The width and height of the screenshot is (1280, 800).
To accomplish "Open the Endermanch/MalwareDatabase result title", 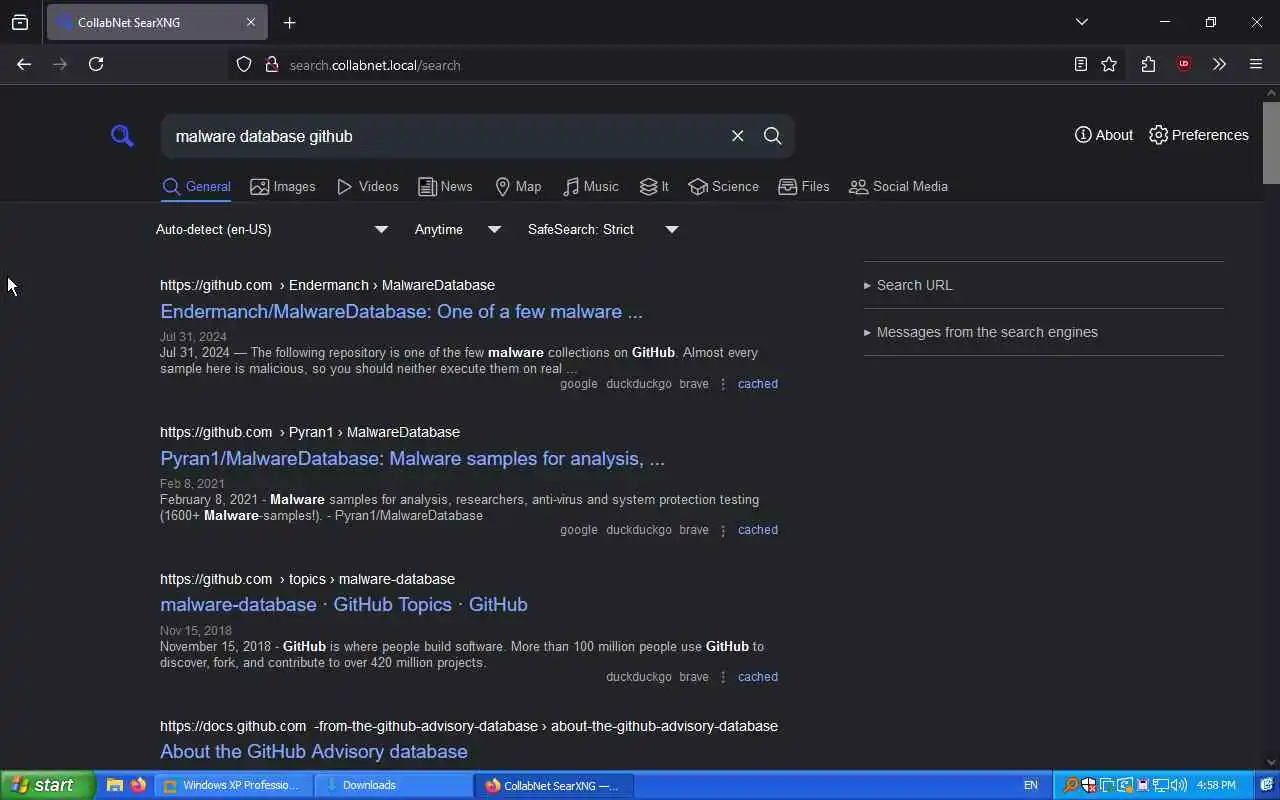I will (x=401, y=311).
